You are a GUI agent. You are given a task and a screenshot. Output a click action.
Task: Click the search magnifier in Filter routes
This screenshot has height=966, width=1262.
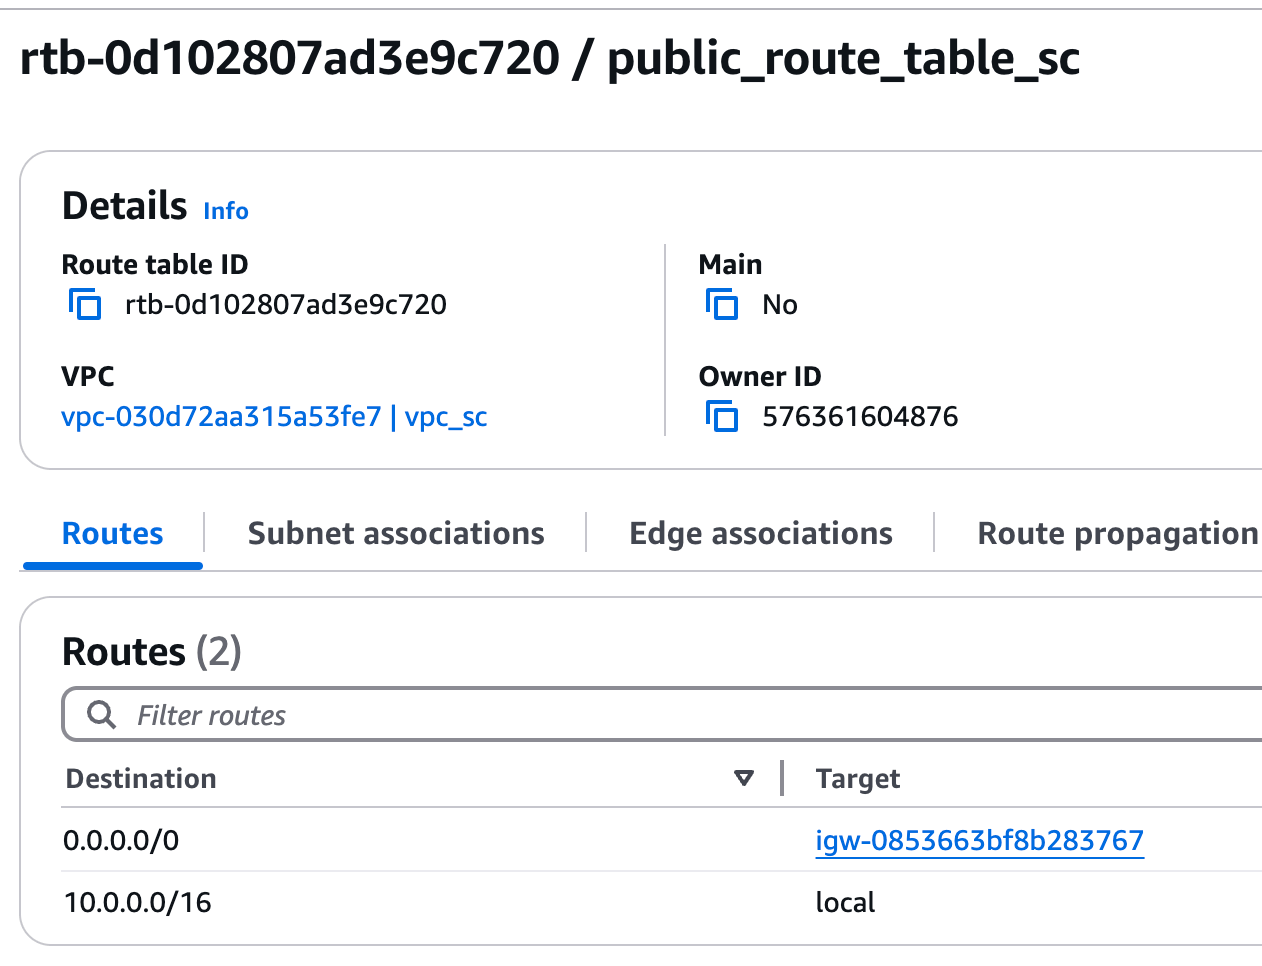pyautogui.click(x=101, y=715)
